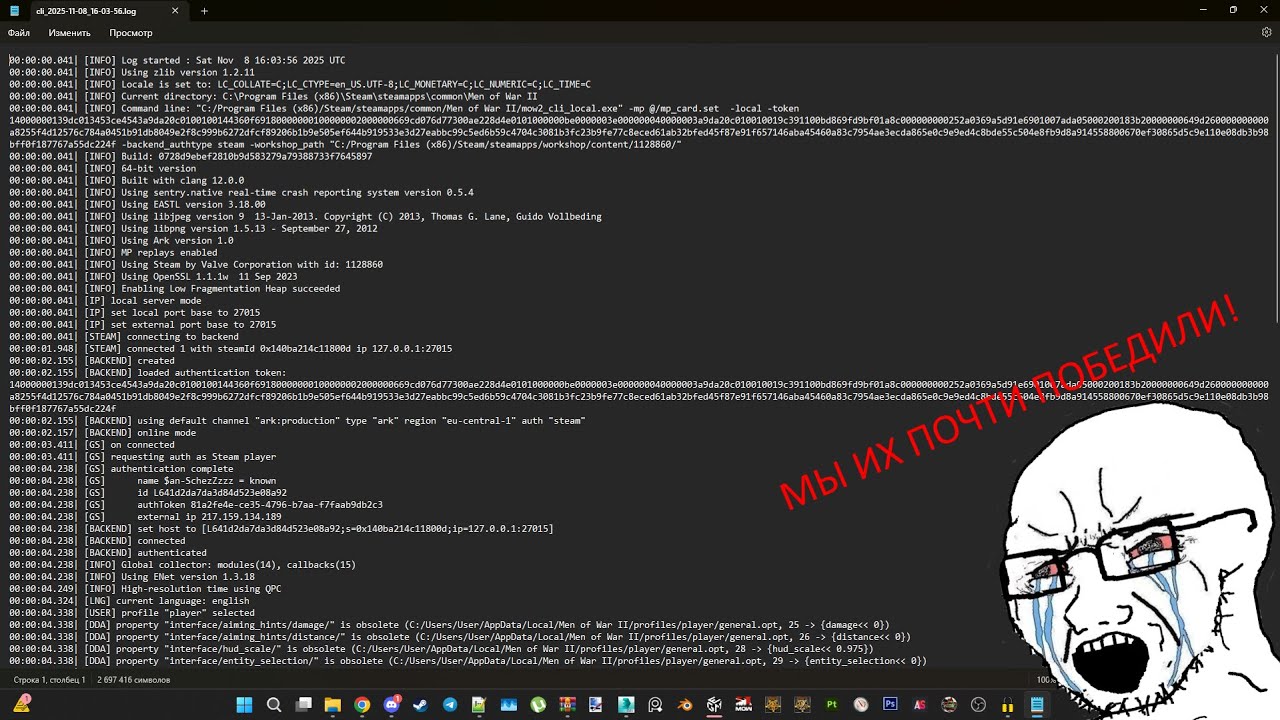The image size is (1280, 720).
Task: Open widgets icon at taskbar left
Action: click(21, 705)
